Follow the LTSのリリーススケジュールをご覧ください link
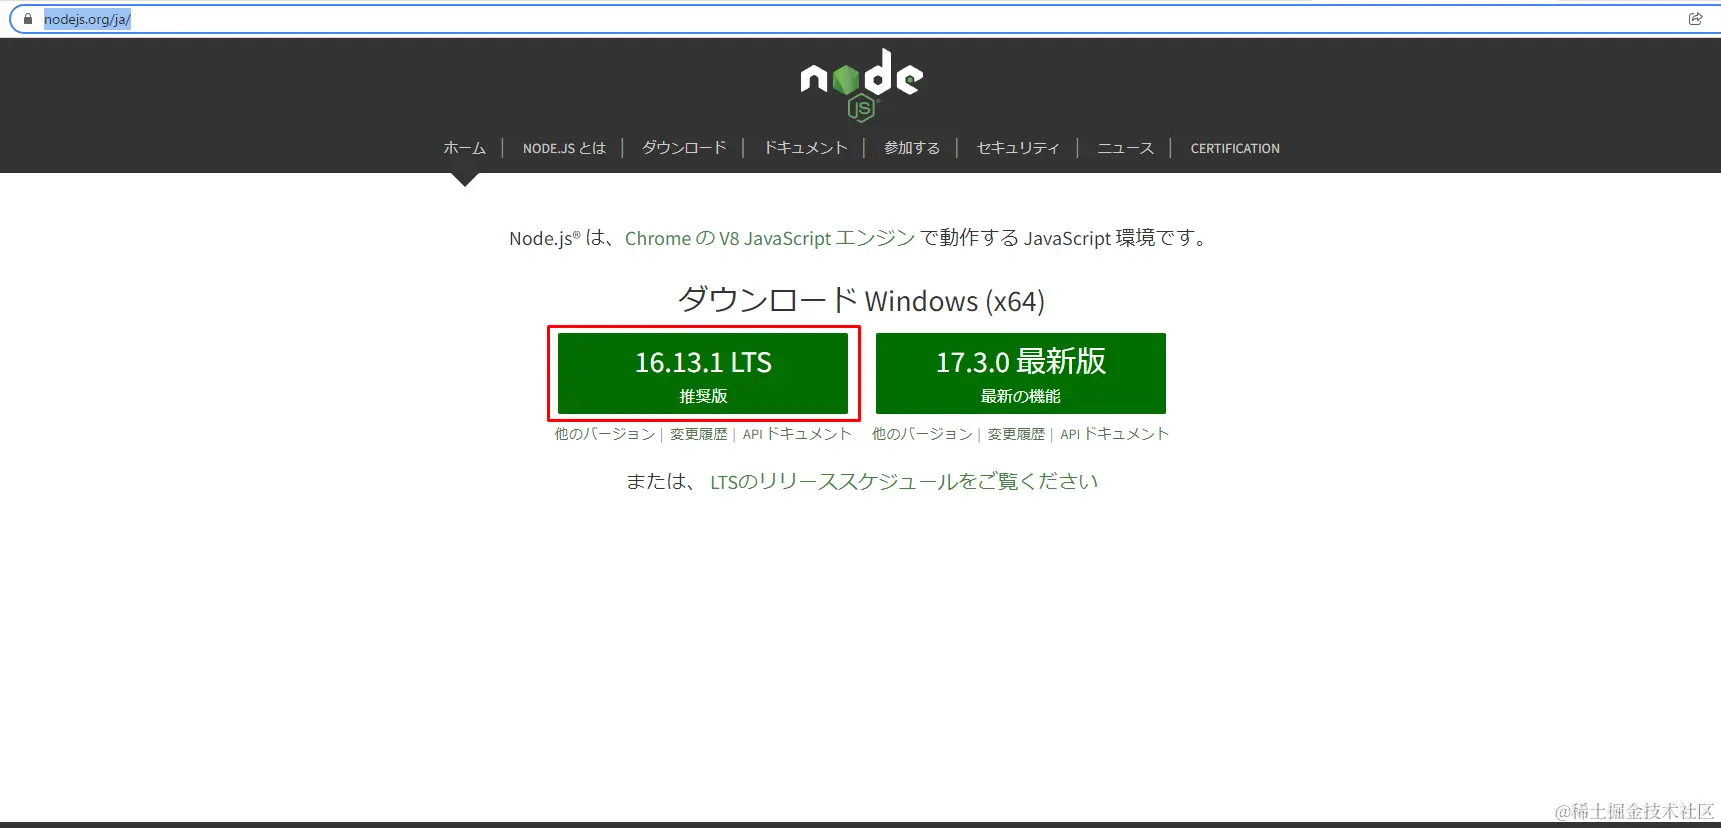The width and height of the screenshot is (1721, 828). pos(904,481)
